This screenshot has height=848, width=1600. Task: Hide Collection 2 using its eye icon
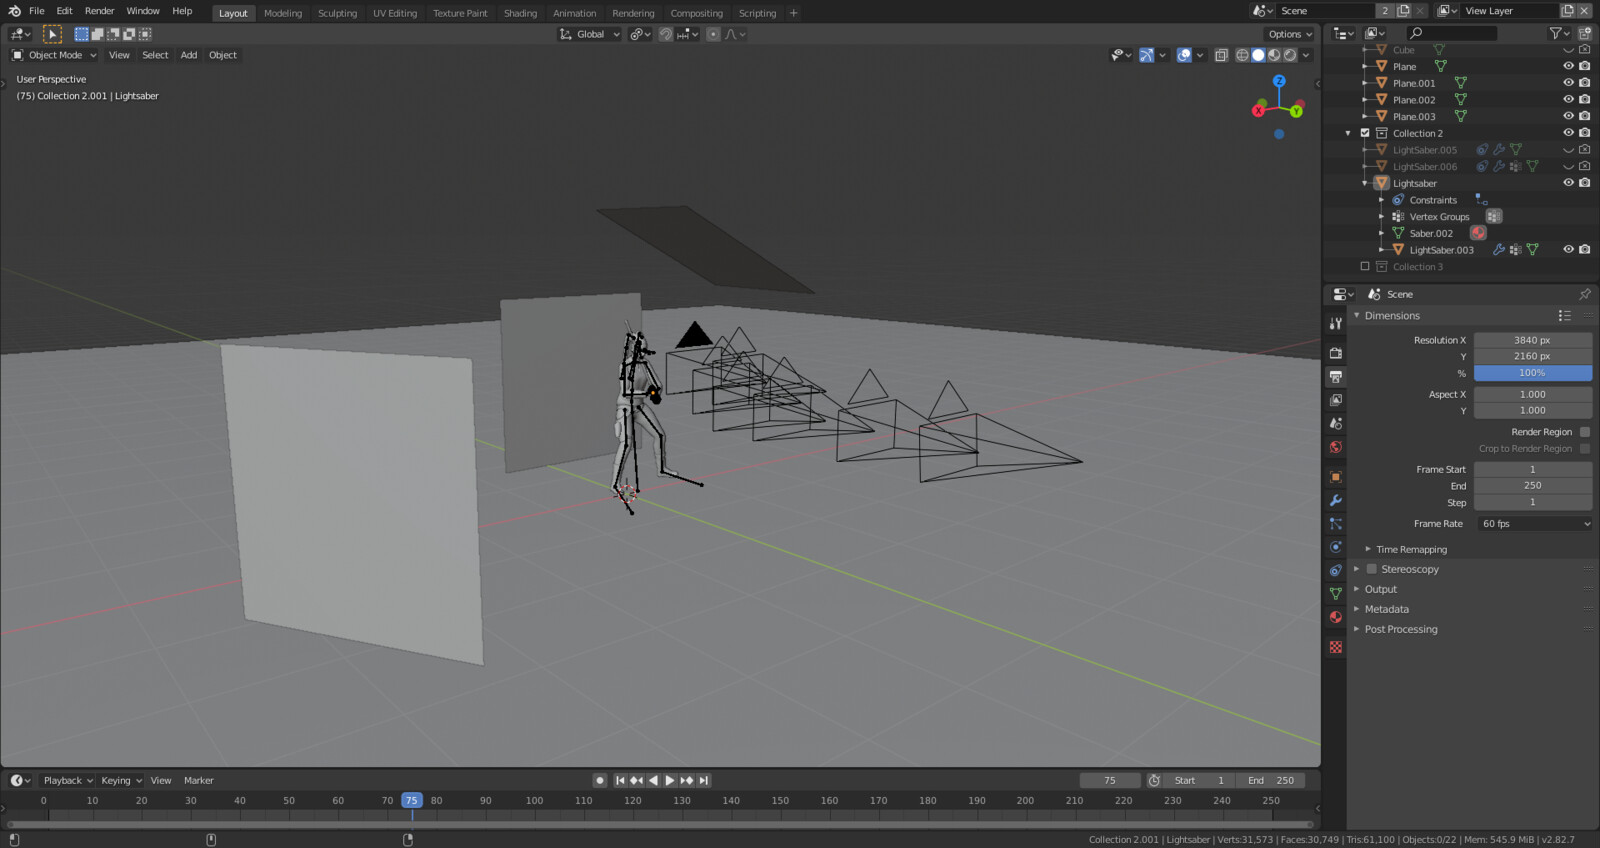click(1568, 133)
